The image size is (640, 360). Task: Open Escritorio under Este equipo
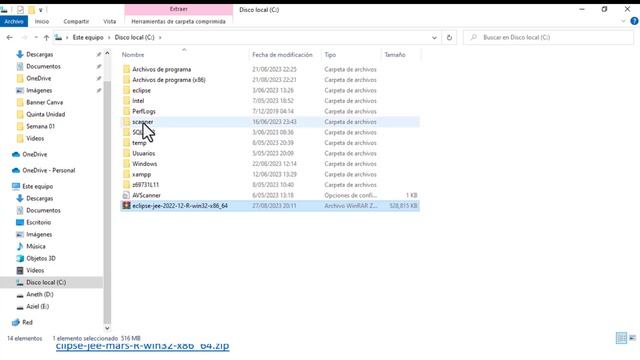coord(38,222)
